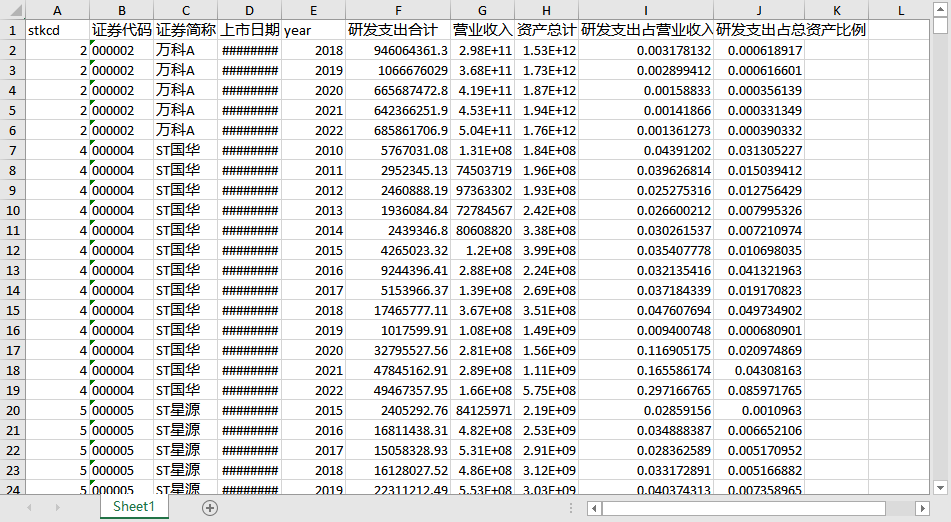This screenshot has width=951, height=522.
Task: Select ST星源 cell in row 20
Action: point(186,410)
